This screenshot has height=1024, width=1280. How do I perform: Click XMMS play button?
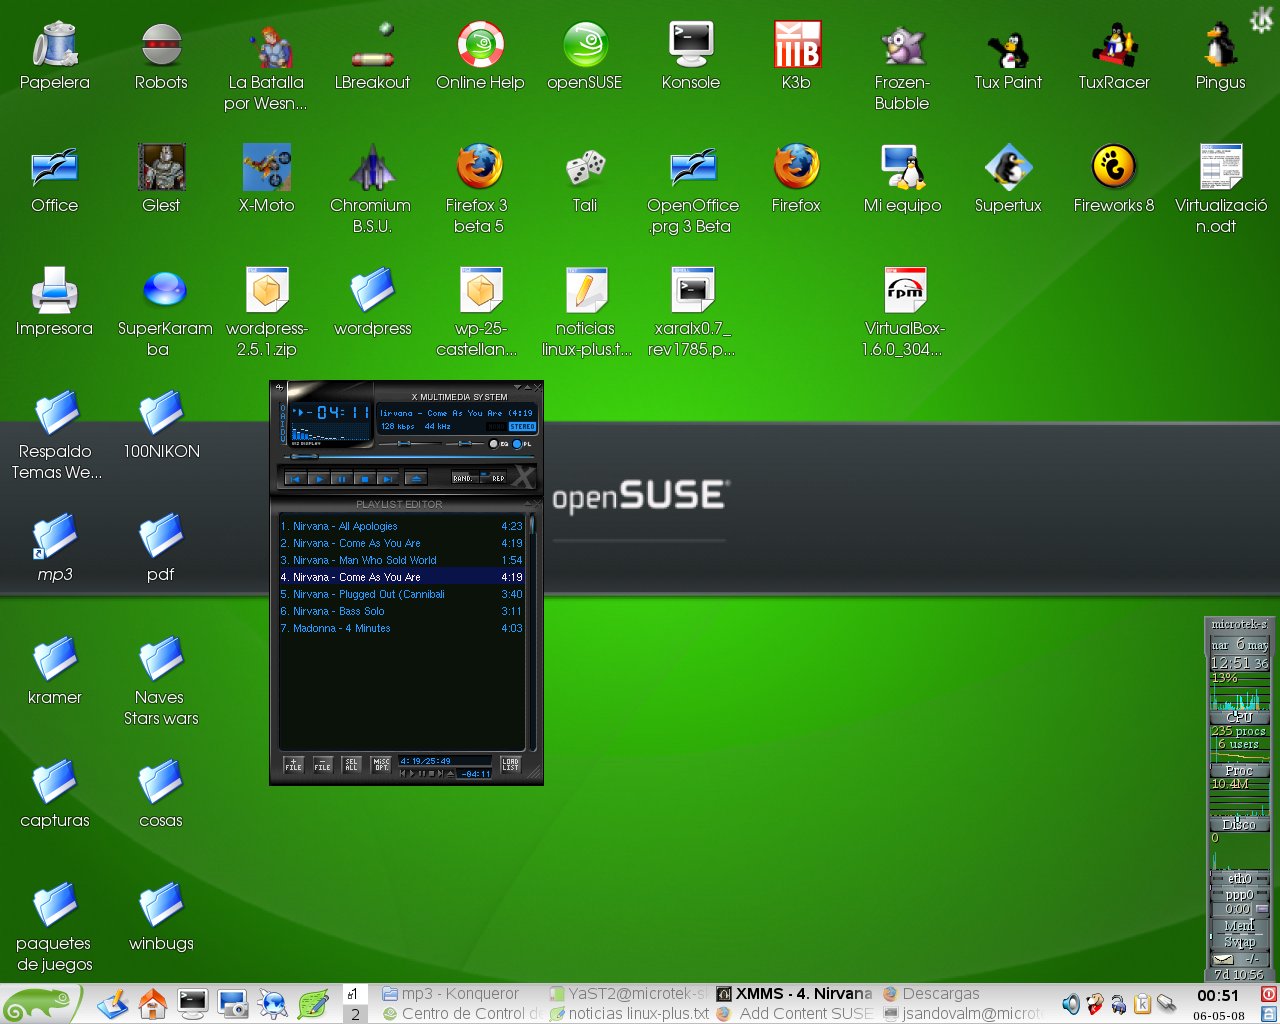pos(319,479)
